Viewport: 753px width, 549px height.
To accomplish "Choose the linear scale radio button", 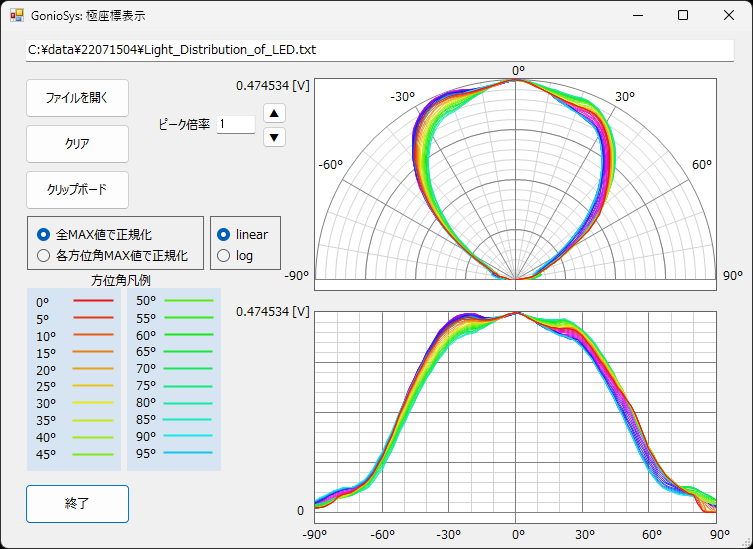I will pos(224,235).
